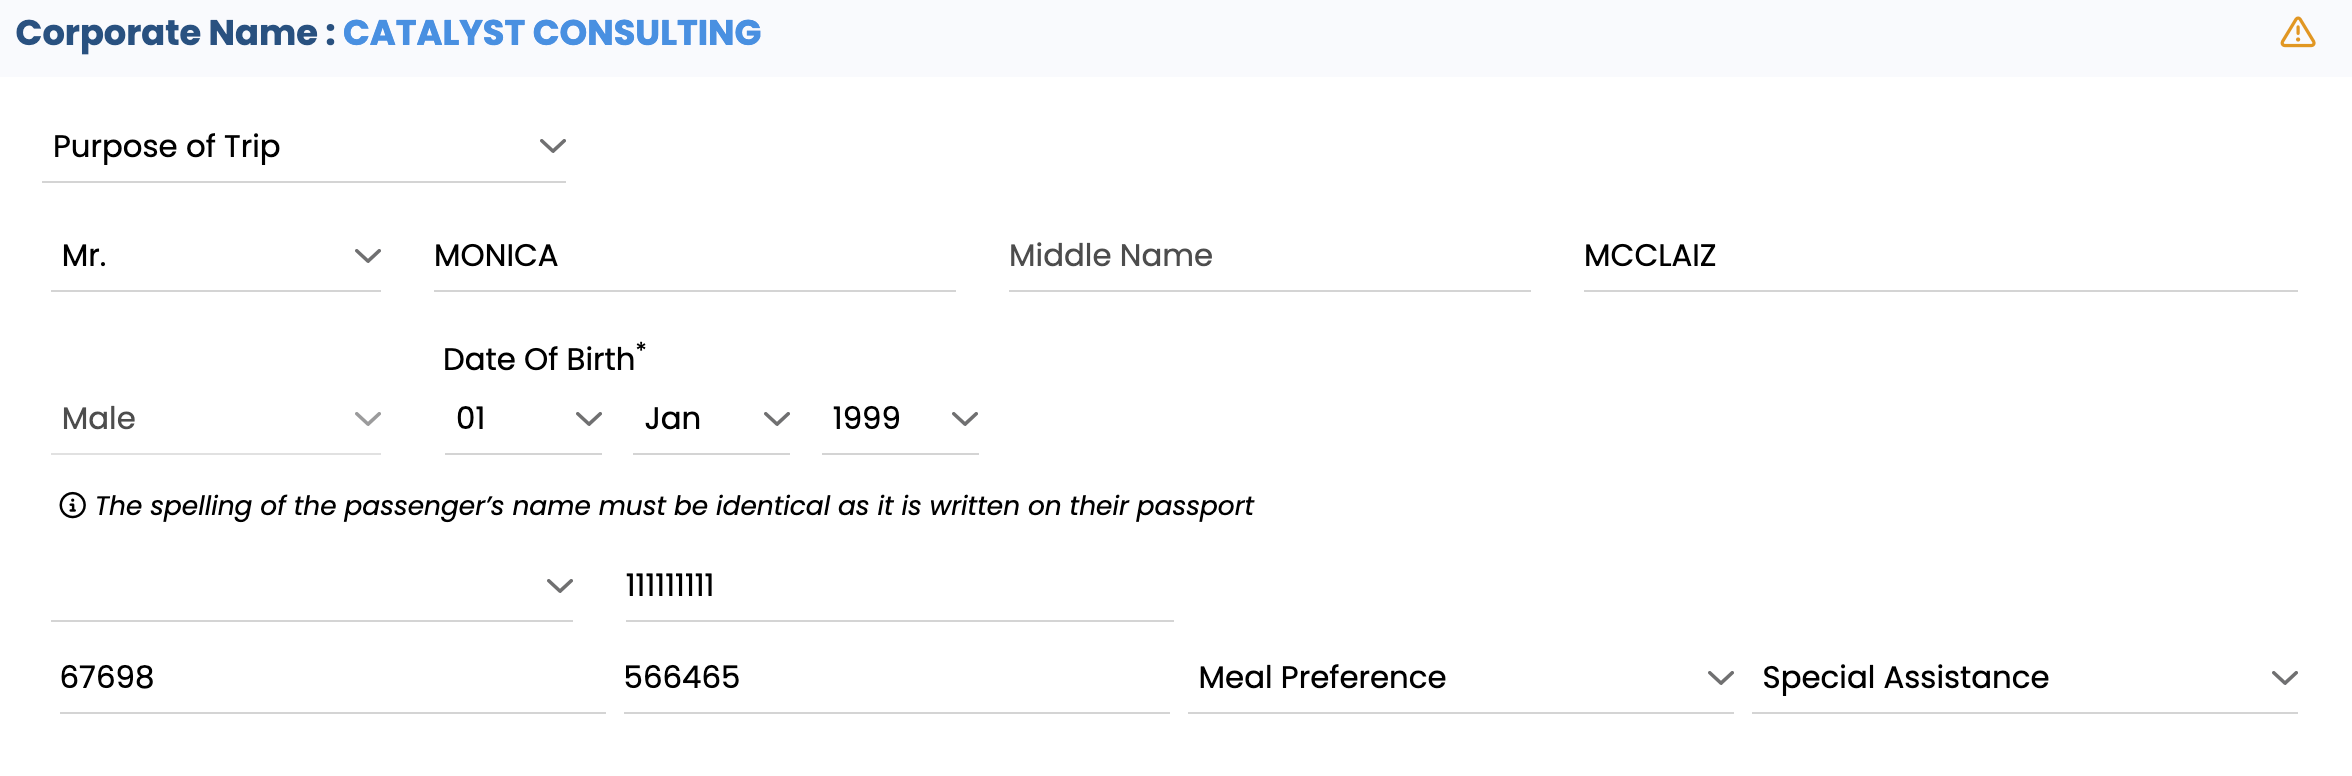2352x776 pixels.
Task: Click the Date Of Birth label
Action: (x=539, y=359)
